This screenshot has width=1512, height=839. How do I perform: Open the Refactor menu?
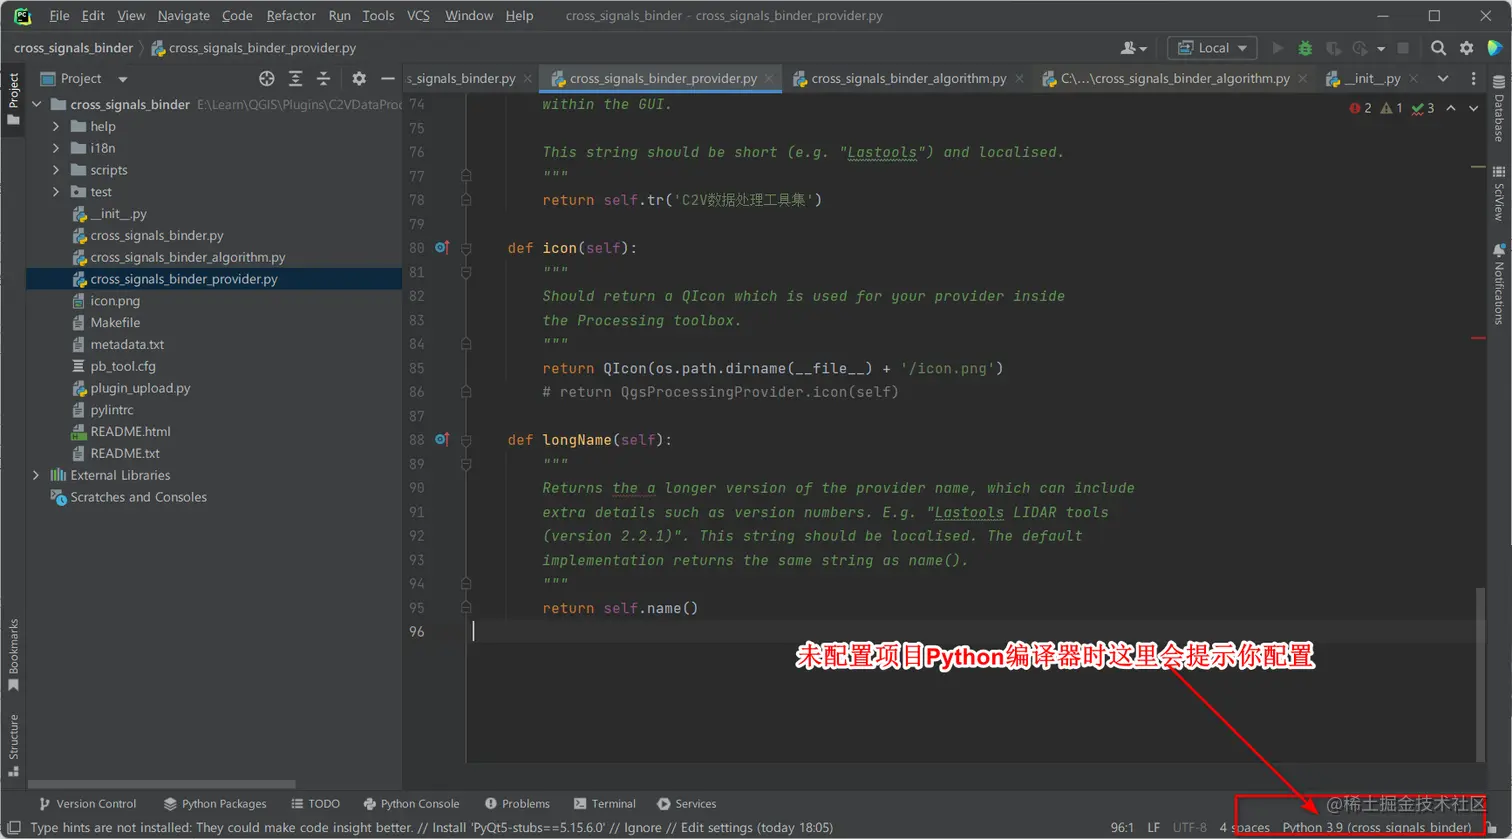point(291,16)
